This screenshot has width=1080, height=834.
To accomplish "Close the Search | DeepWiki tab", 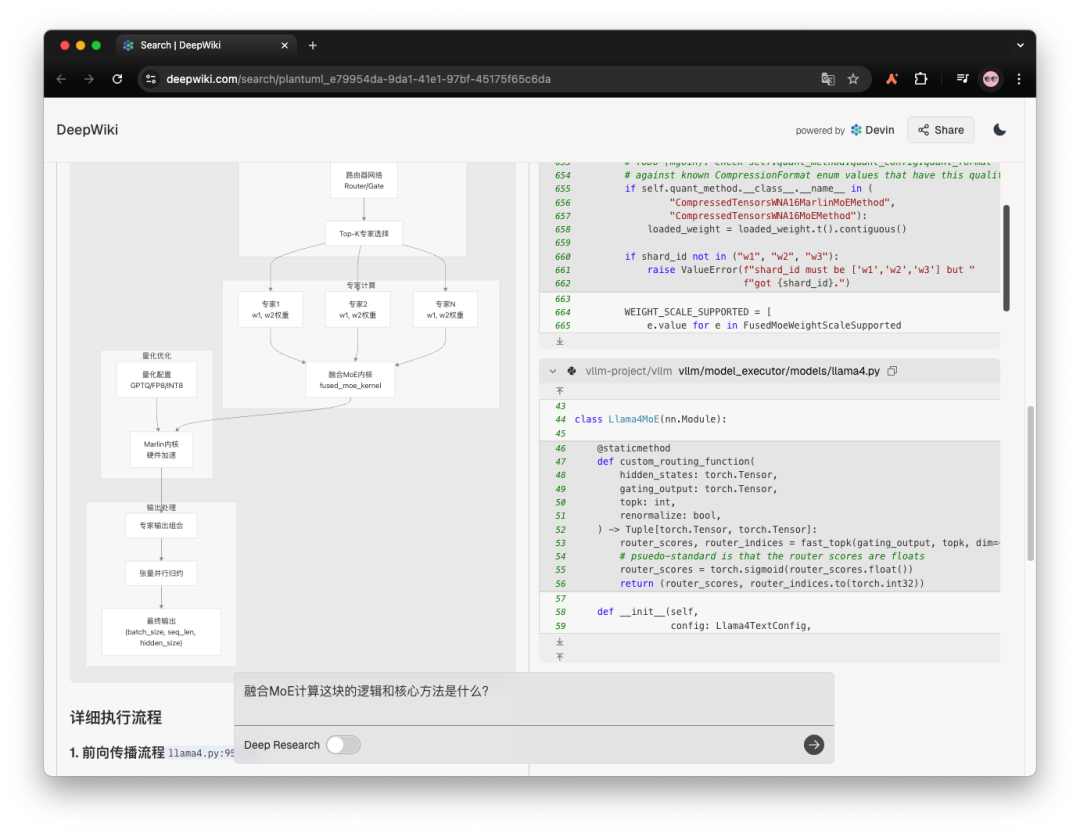I will (284, 45).
